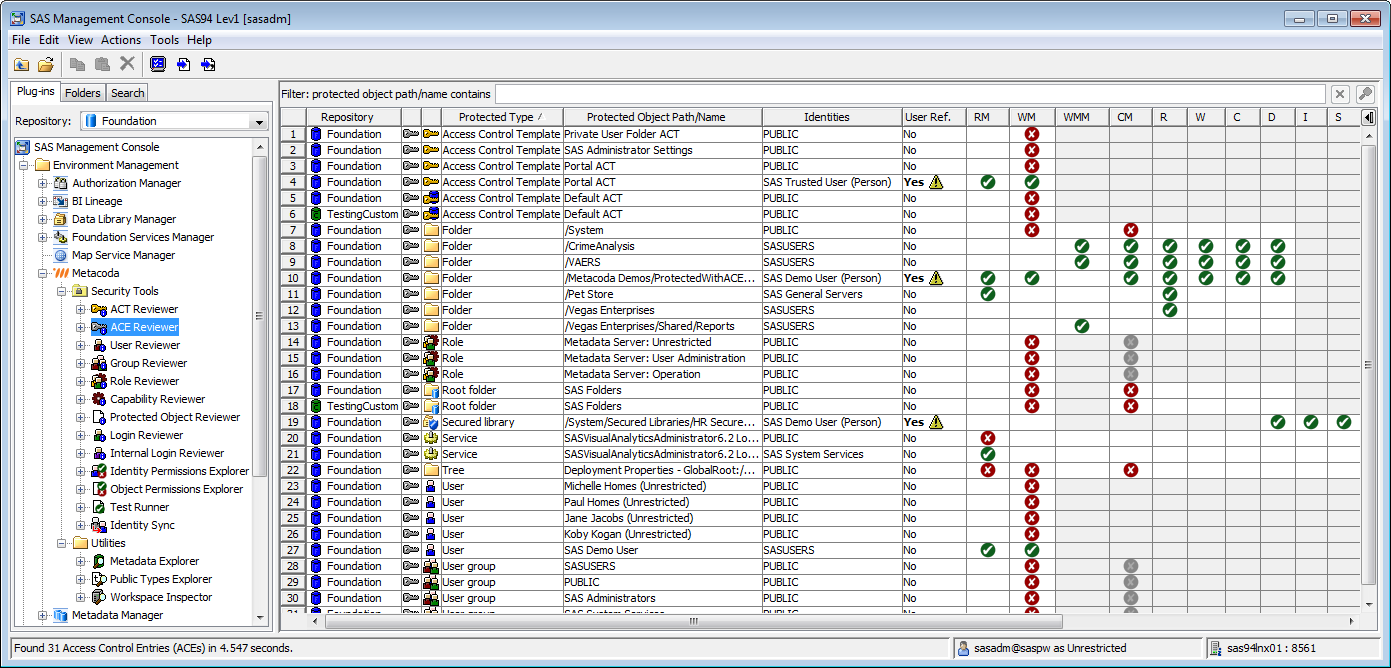Open the Edit menu
Viewport: 1391px width, 668px height.
pyautogui.click(x=49, y=40)
